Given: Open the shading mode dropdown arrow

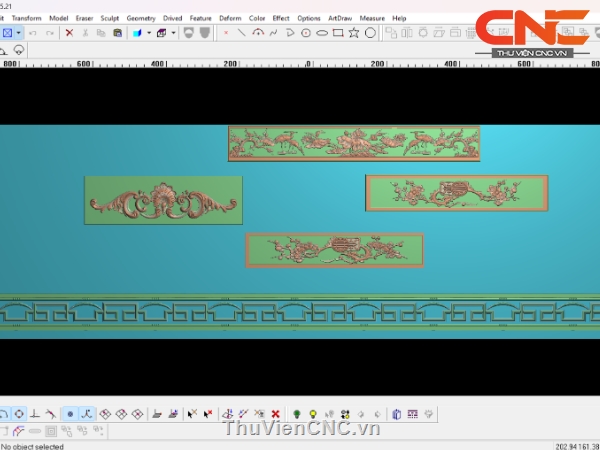Looking at the screenshot, I should [173, 33].
